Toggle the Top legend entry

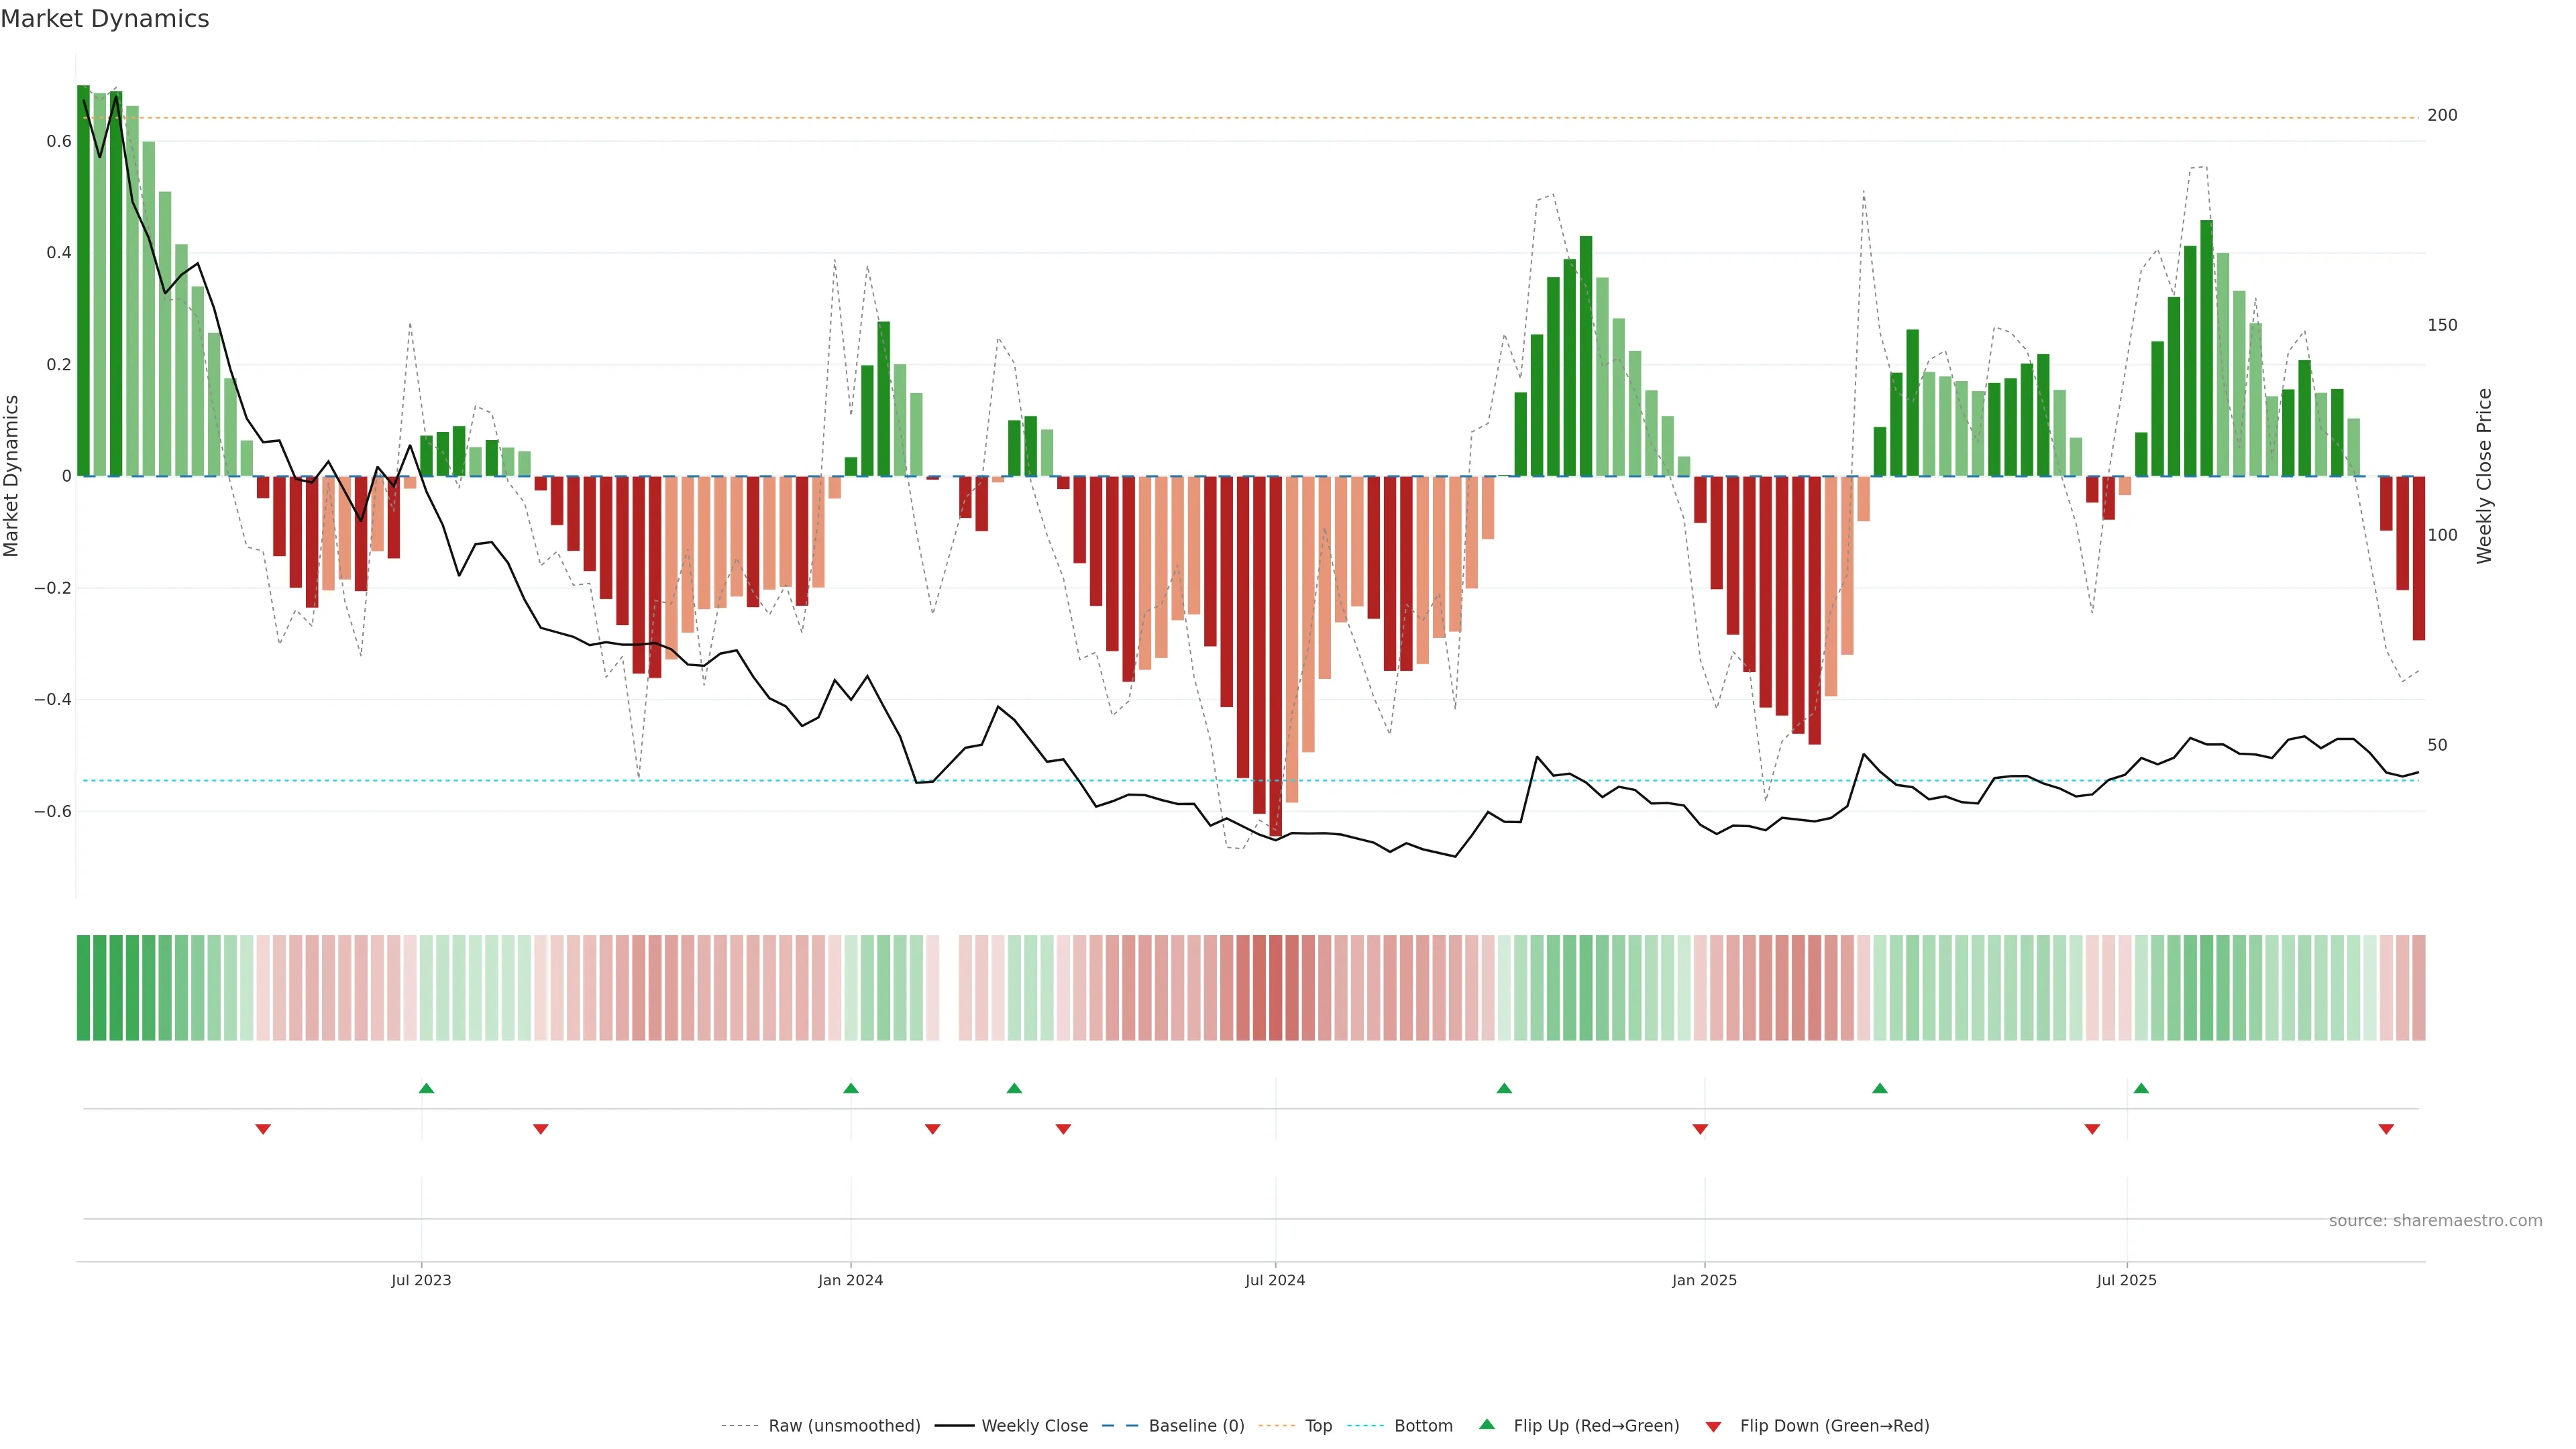1318,1426
